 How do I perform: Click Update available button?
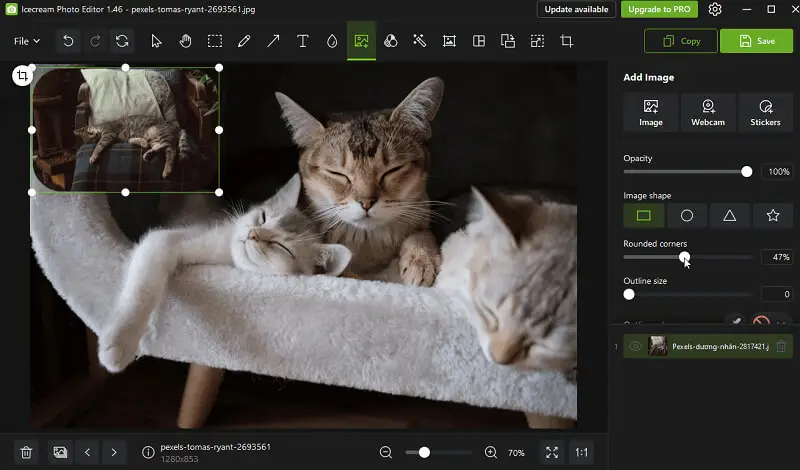[x=576, y=9]
